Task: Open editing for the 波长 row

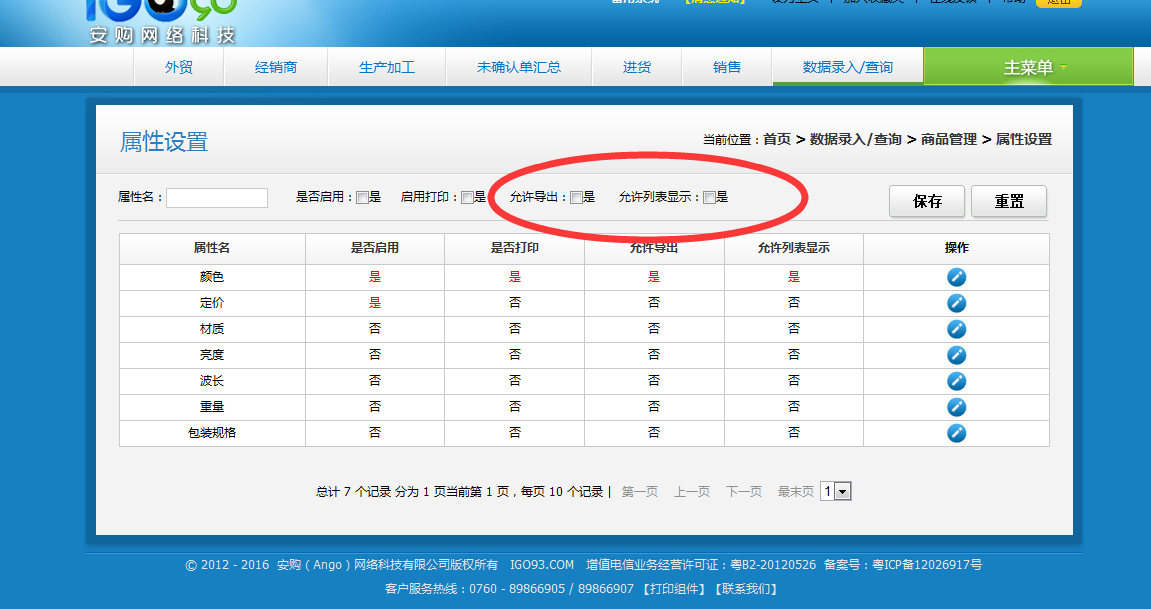Action: [956, 381]
